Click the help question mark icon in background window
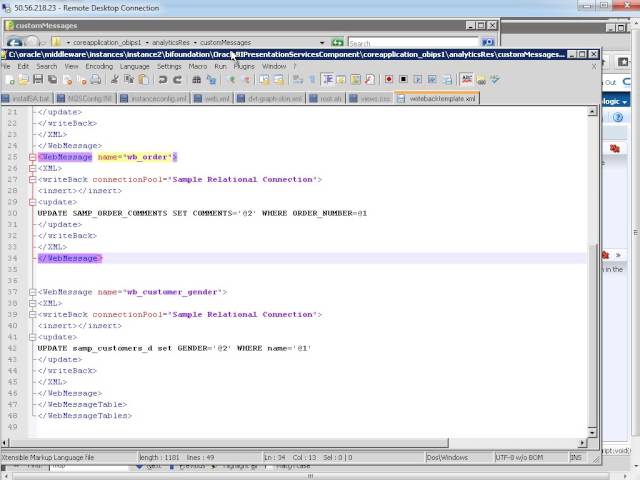 coord(618,118)
